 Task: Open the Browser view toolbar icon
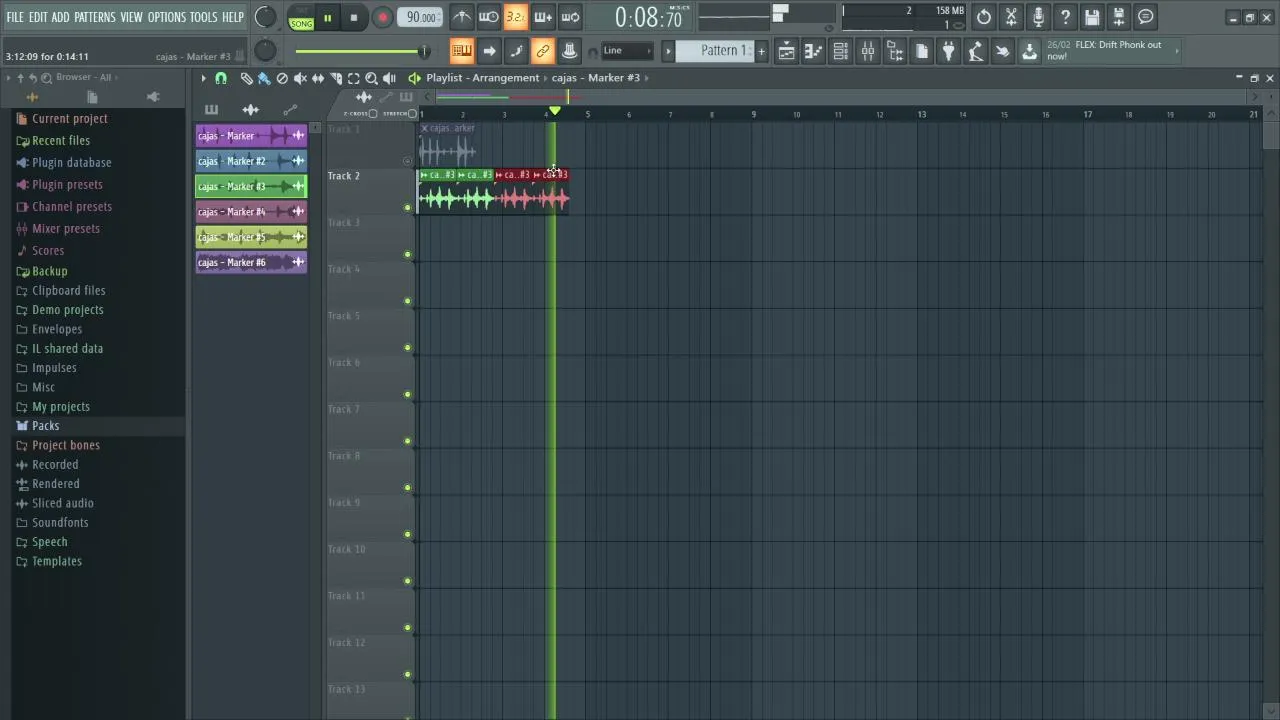click(x=895, y=51)
